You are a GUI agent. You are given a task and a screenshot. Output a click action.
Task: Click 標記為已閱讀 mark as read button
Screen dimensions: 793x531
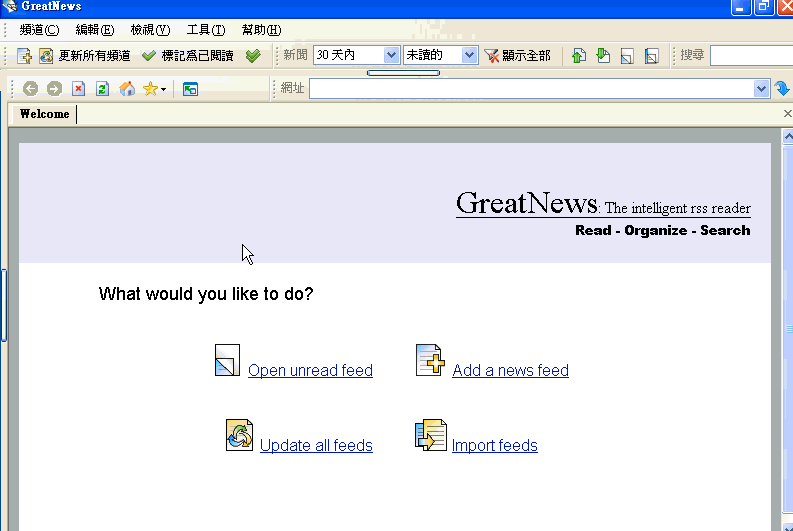[x=188, y=56]
